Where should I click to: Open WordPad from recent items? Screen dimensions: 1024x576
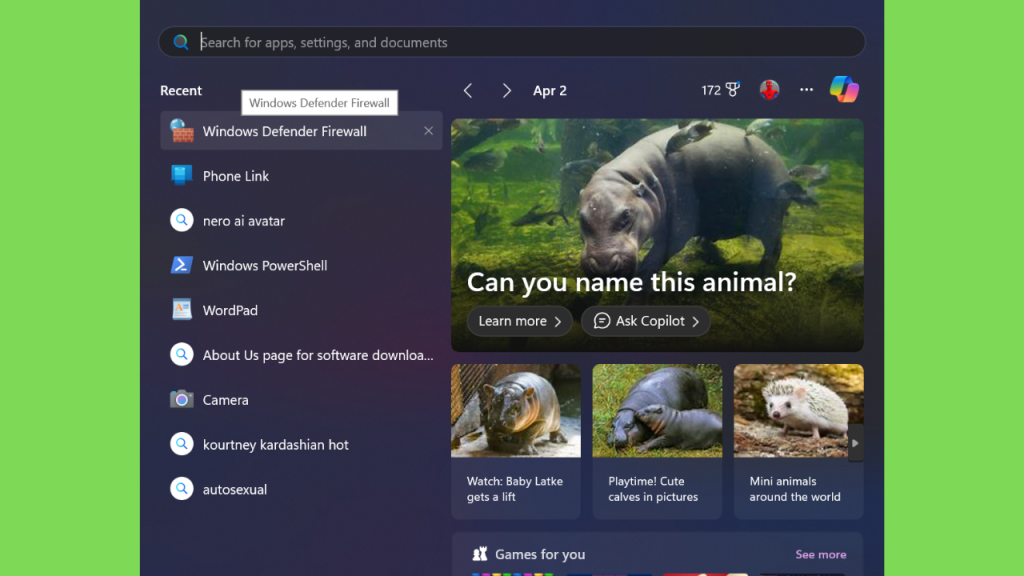[x=301, y=310]
